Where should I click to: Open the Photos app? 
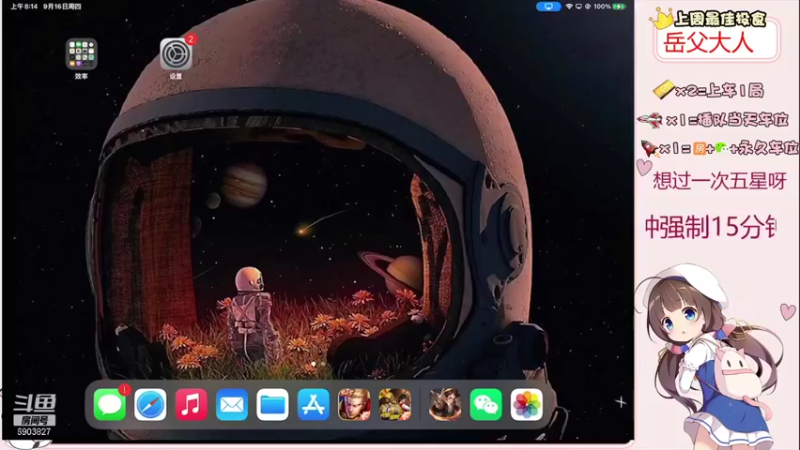pos(527,405)
